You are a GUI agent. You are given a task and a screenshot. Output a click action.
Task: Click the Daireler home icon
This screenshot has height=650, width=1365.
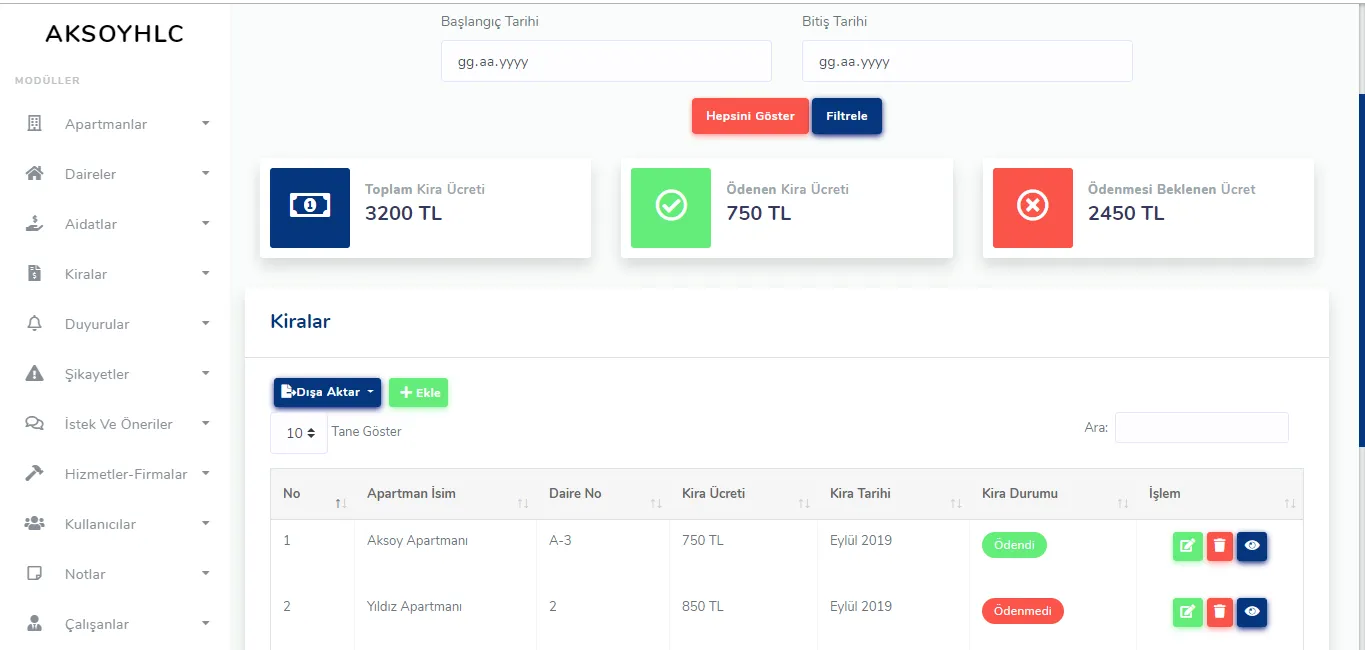(x=34, y=174)
